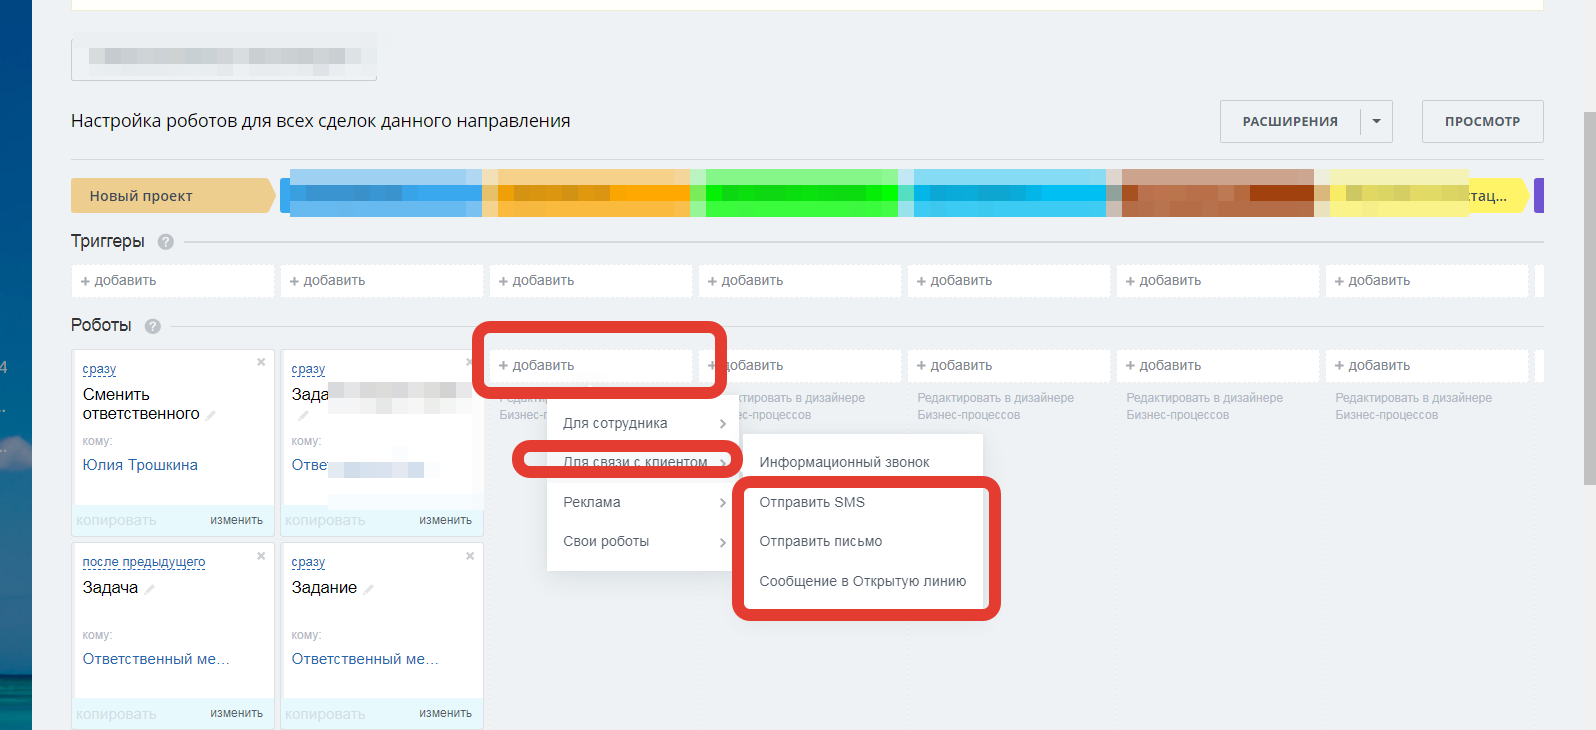Screen dimensions: 1596x730
Task: Click the ПРОСМОТР button
Action: click(x=1482, y=121)
